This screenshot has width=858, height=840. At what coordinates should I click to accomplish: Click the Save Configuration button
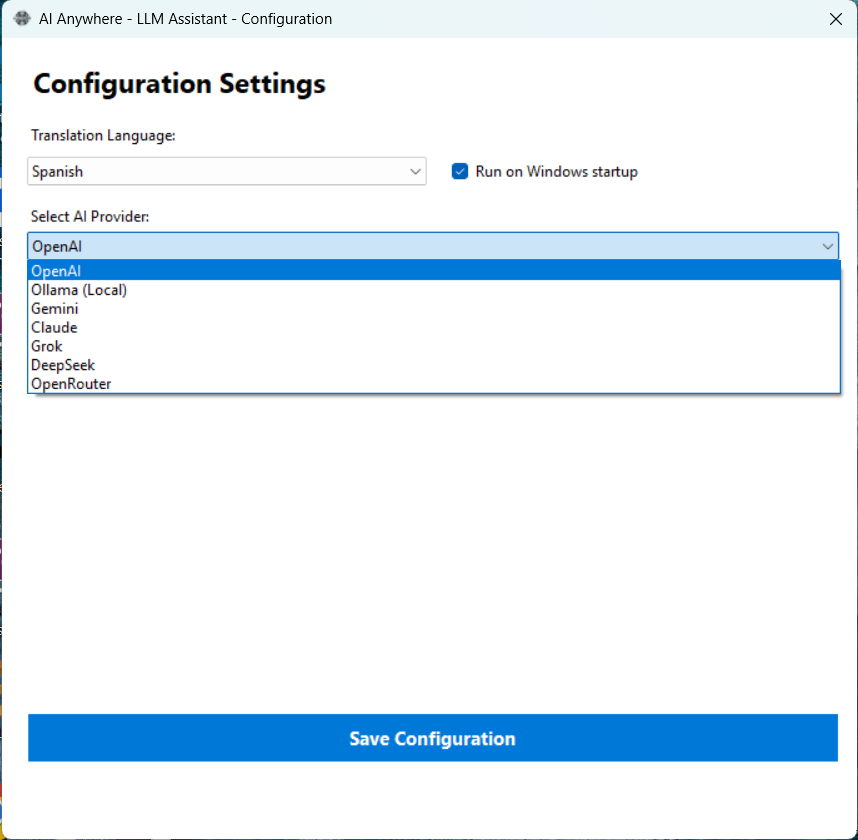point(433,738)
